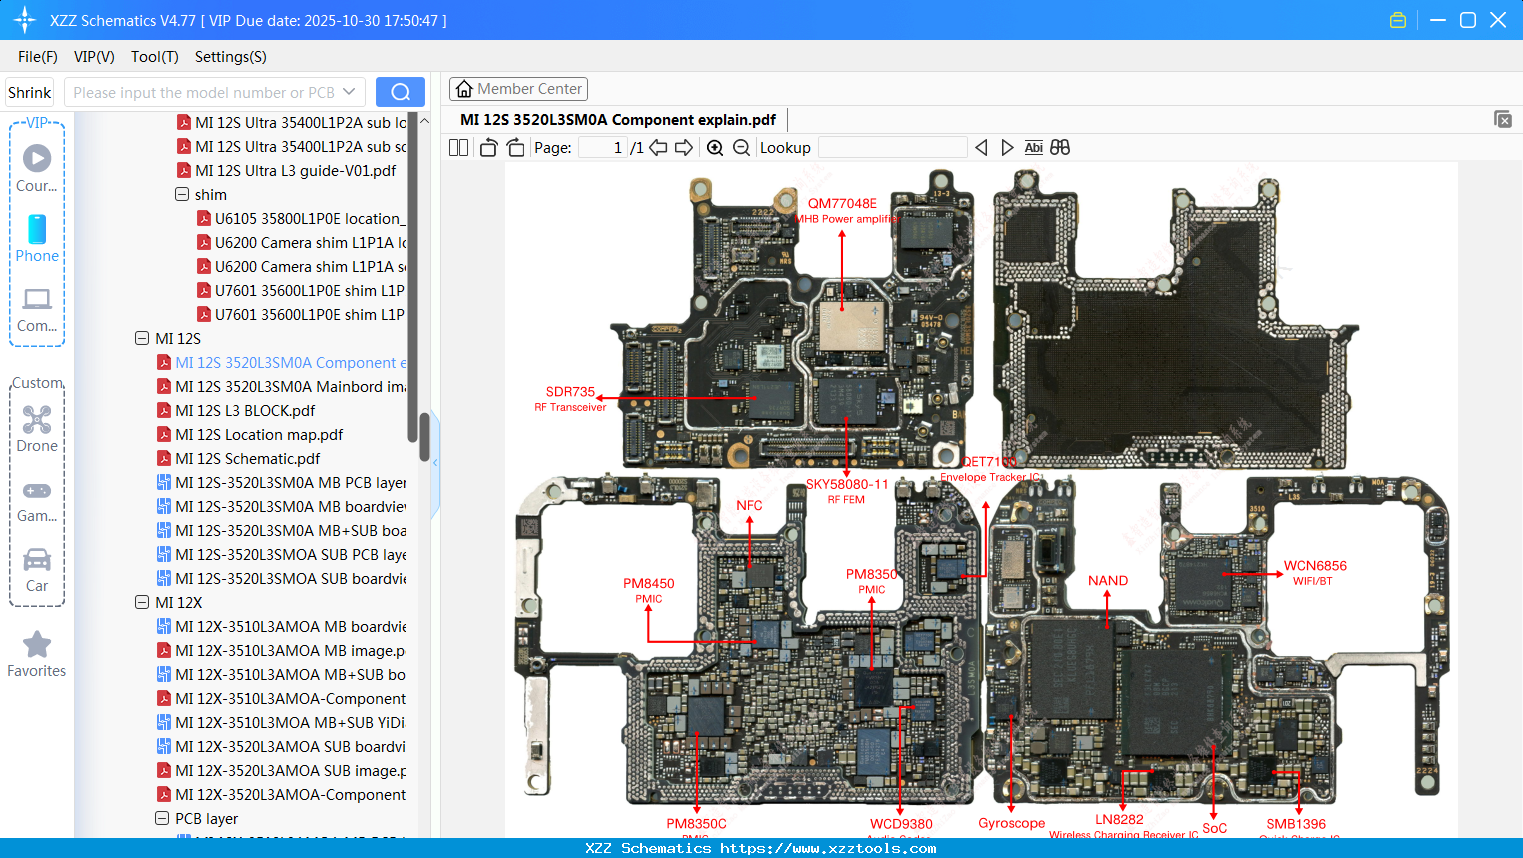Collapse the shim folder in the tree
Screen dimensions: 1523x858
(181, 194)
